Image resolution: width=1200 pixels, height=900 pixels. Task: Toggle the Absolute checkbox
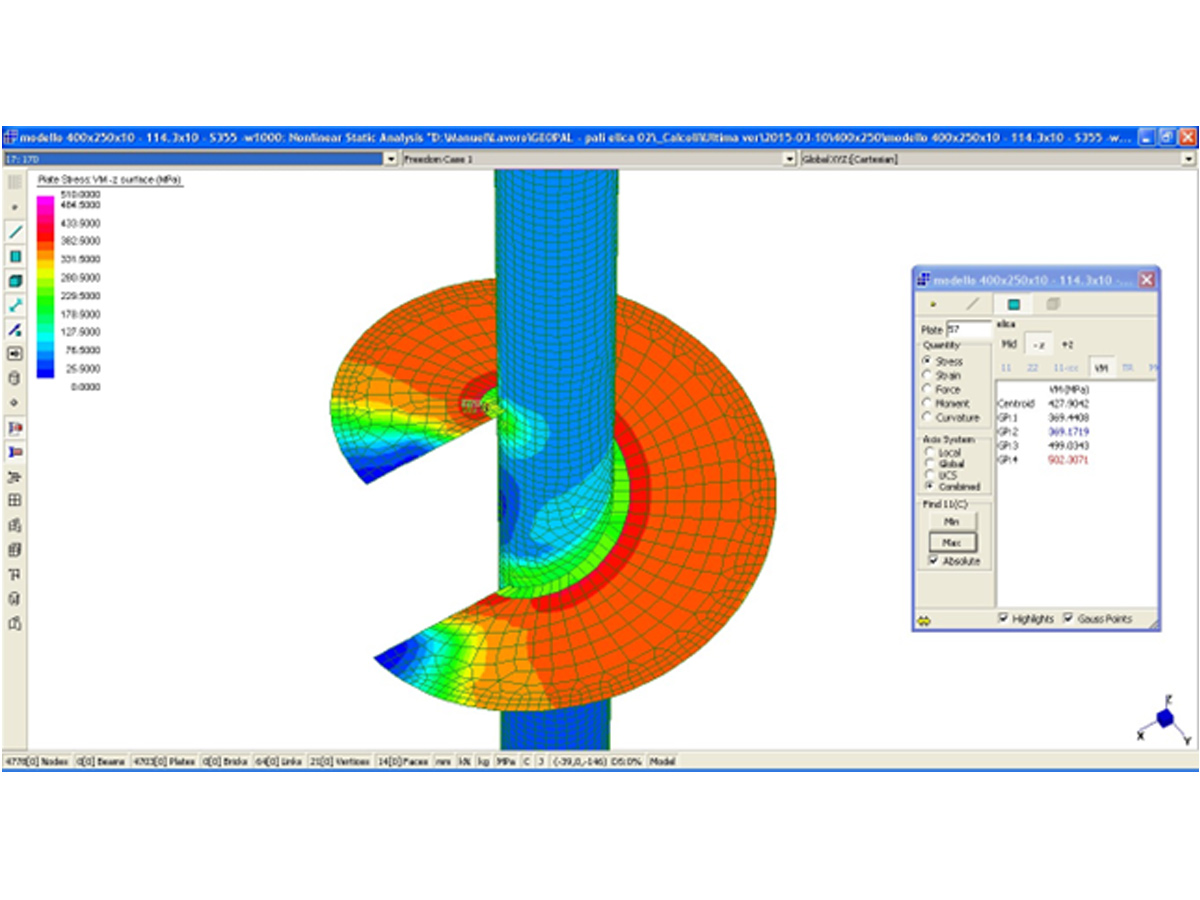pos(933,562)
